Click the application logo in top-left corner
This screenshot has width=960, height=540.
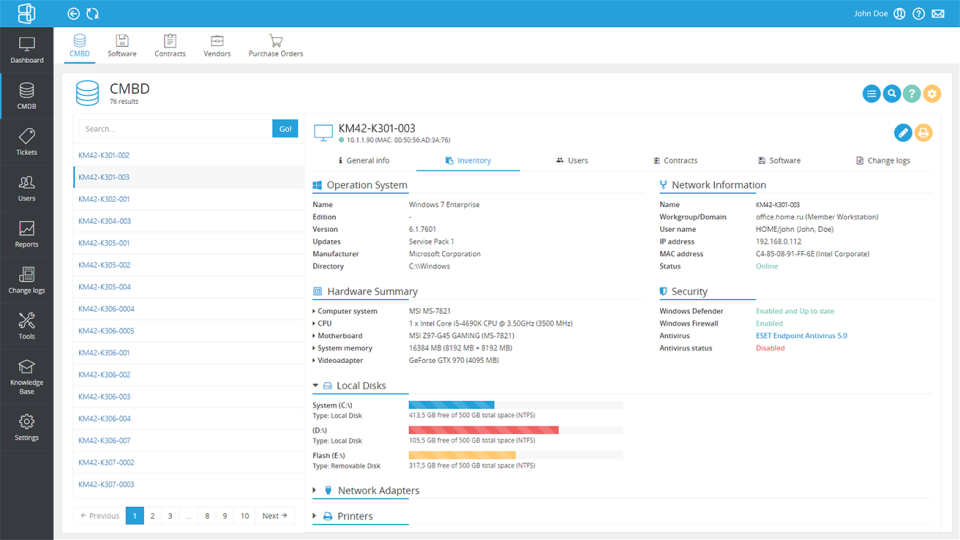coord(26,13)
